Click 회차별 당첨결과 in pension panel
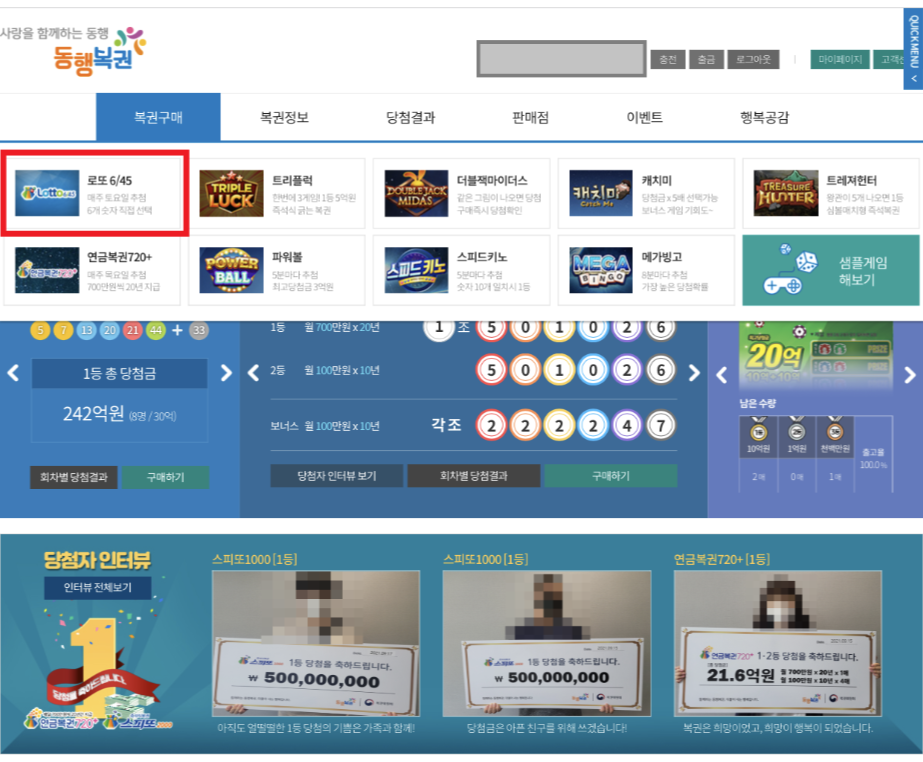Image resolution: width=923 pixels, height=762 pixels. pos(474,476)
